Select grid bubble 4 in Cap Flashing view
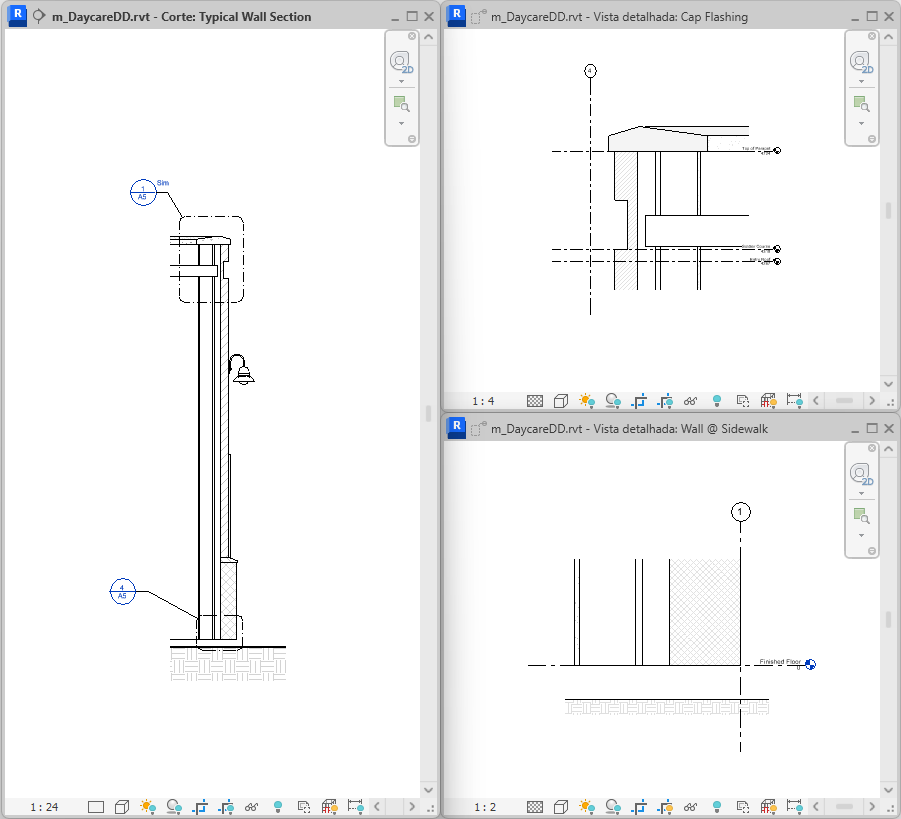The image size is (901, 819). (x=590, y=71)
